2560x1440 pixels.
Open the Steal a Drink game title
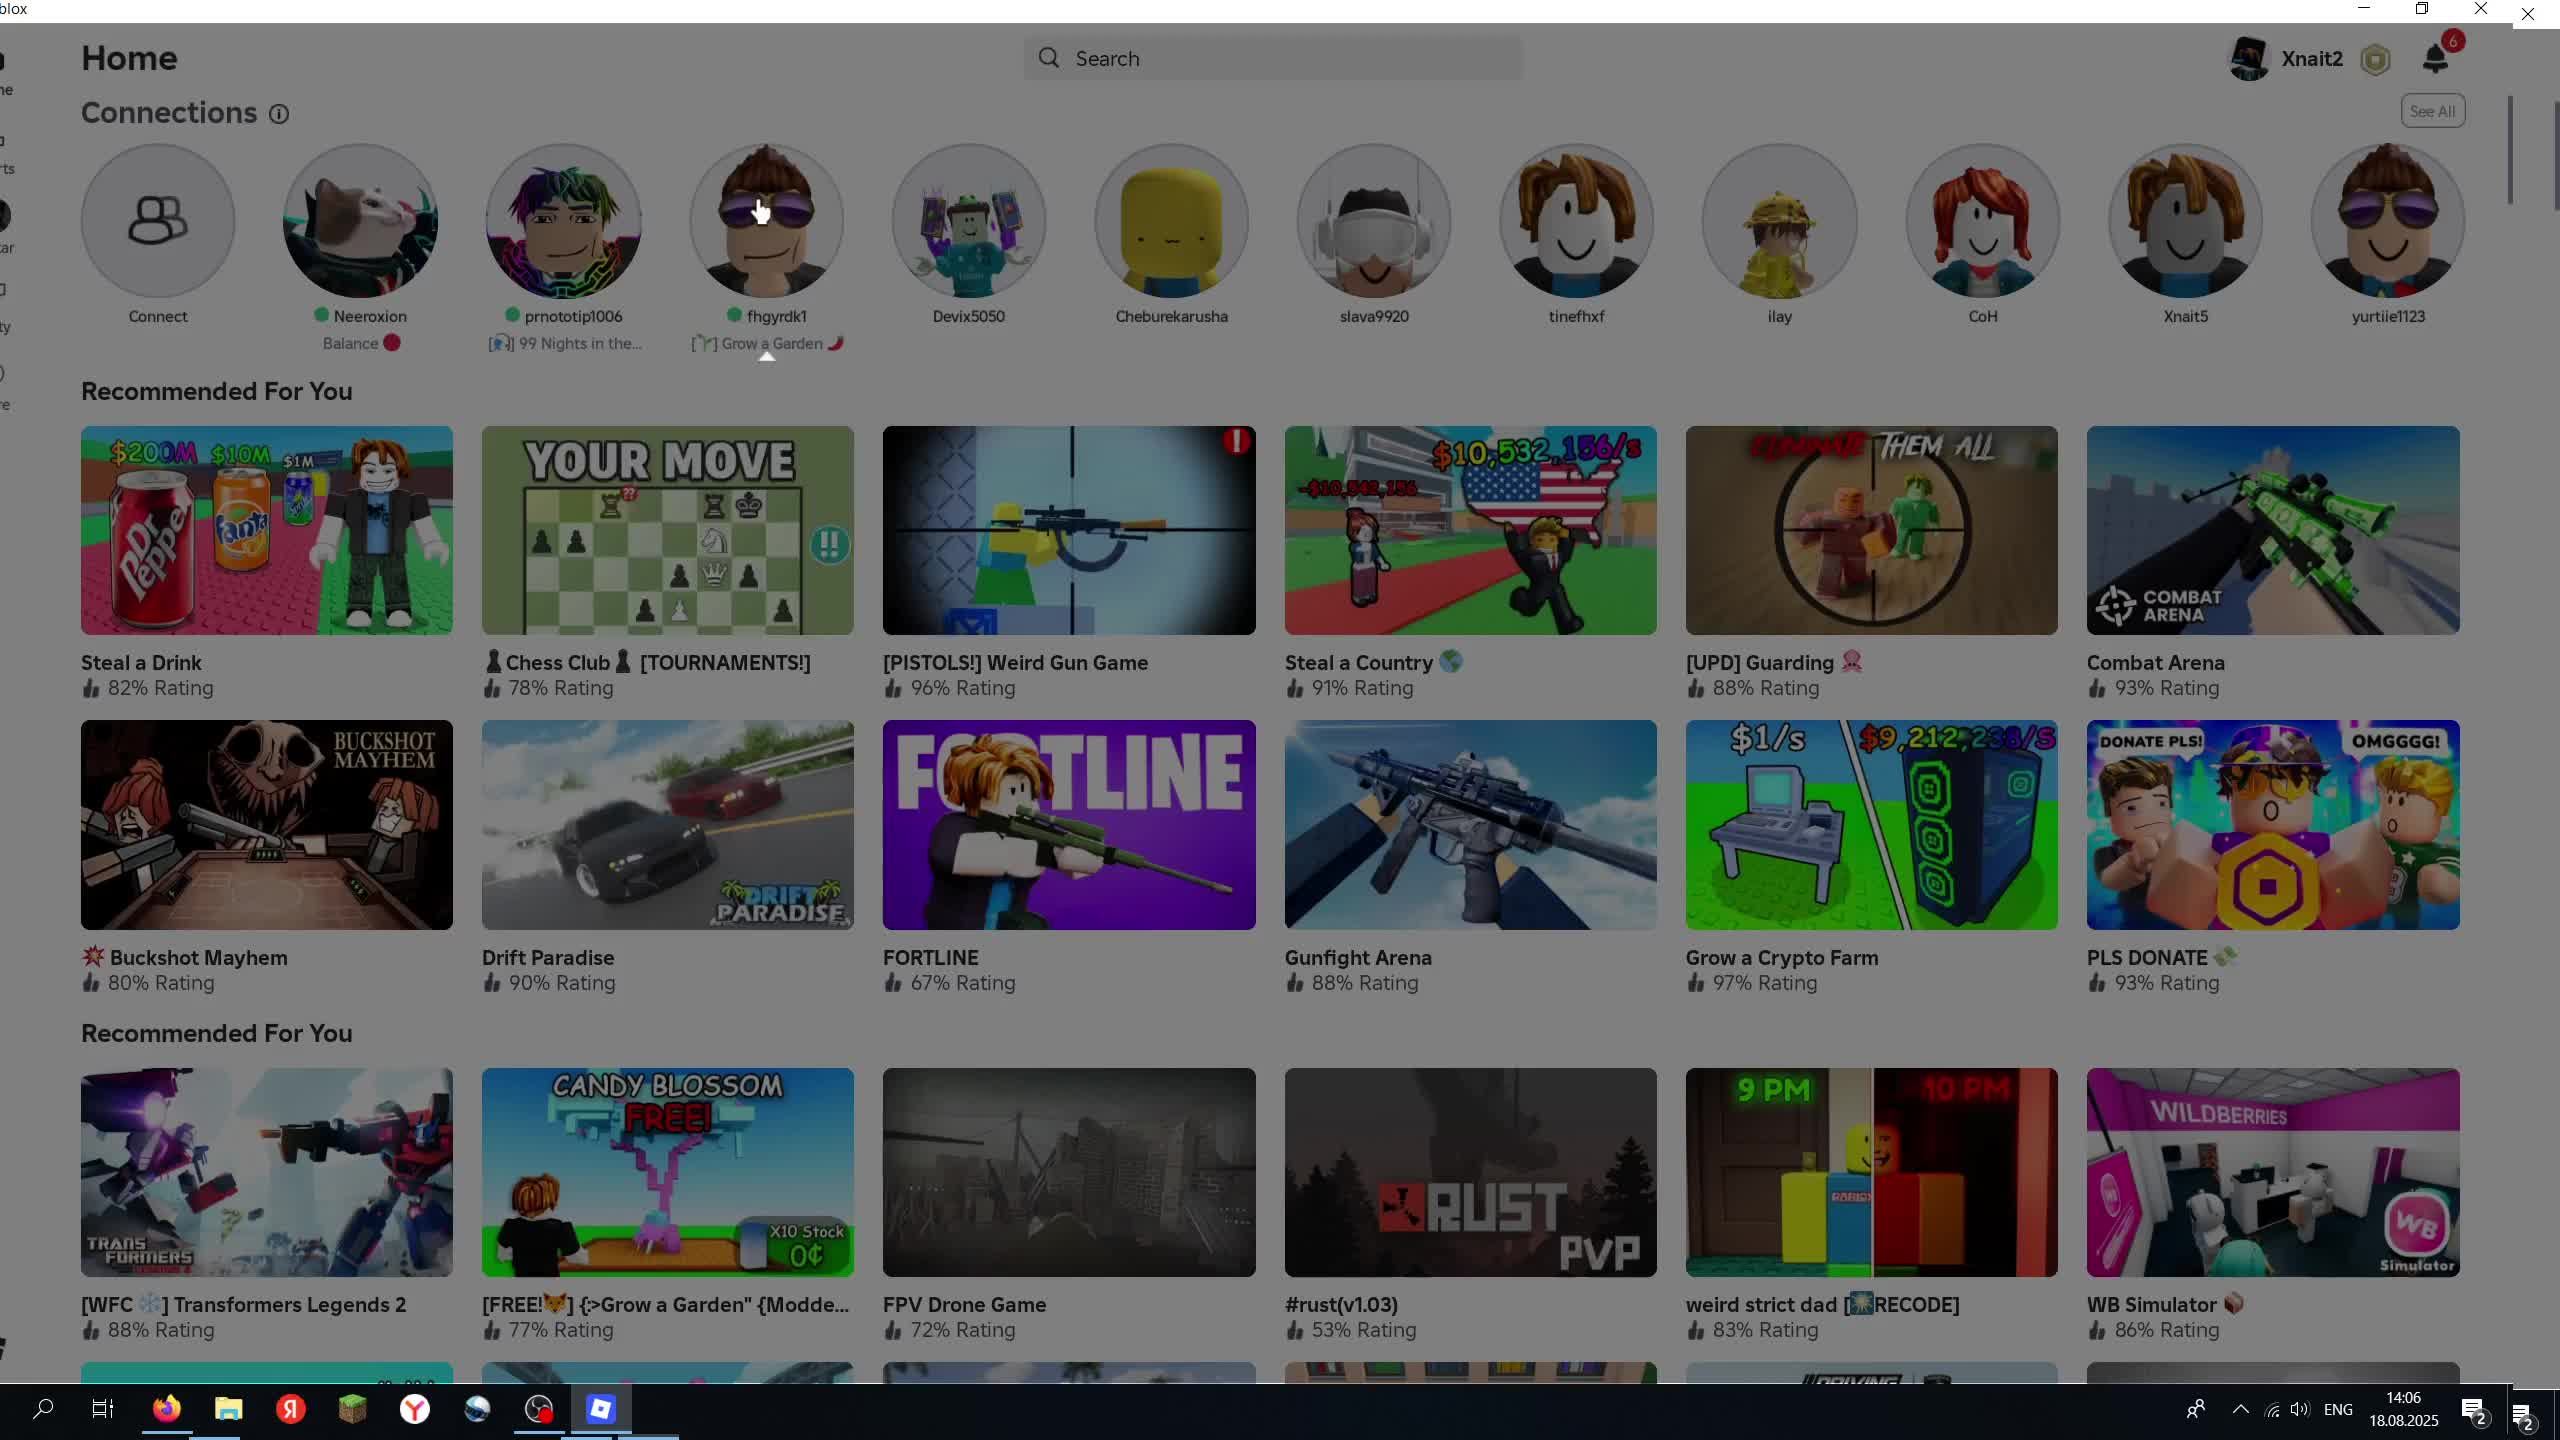(141, 662)
